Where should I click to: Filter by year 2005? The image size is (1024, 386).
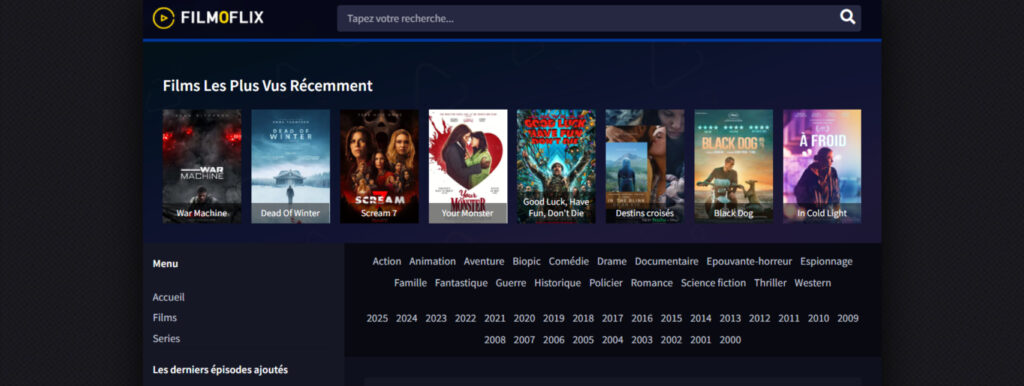[583, 340]
